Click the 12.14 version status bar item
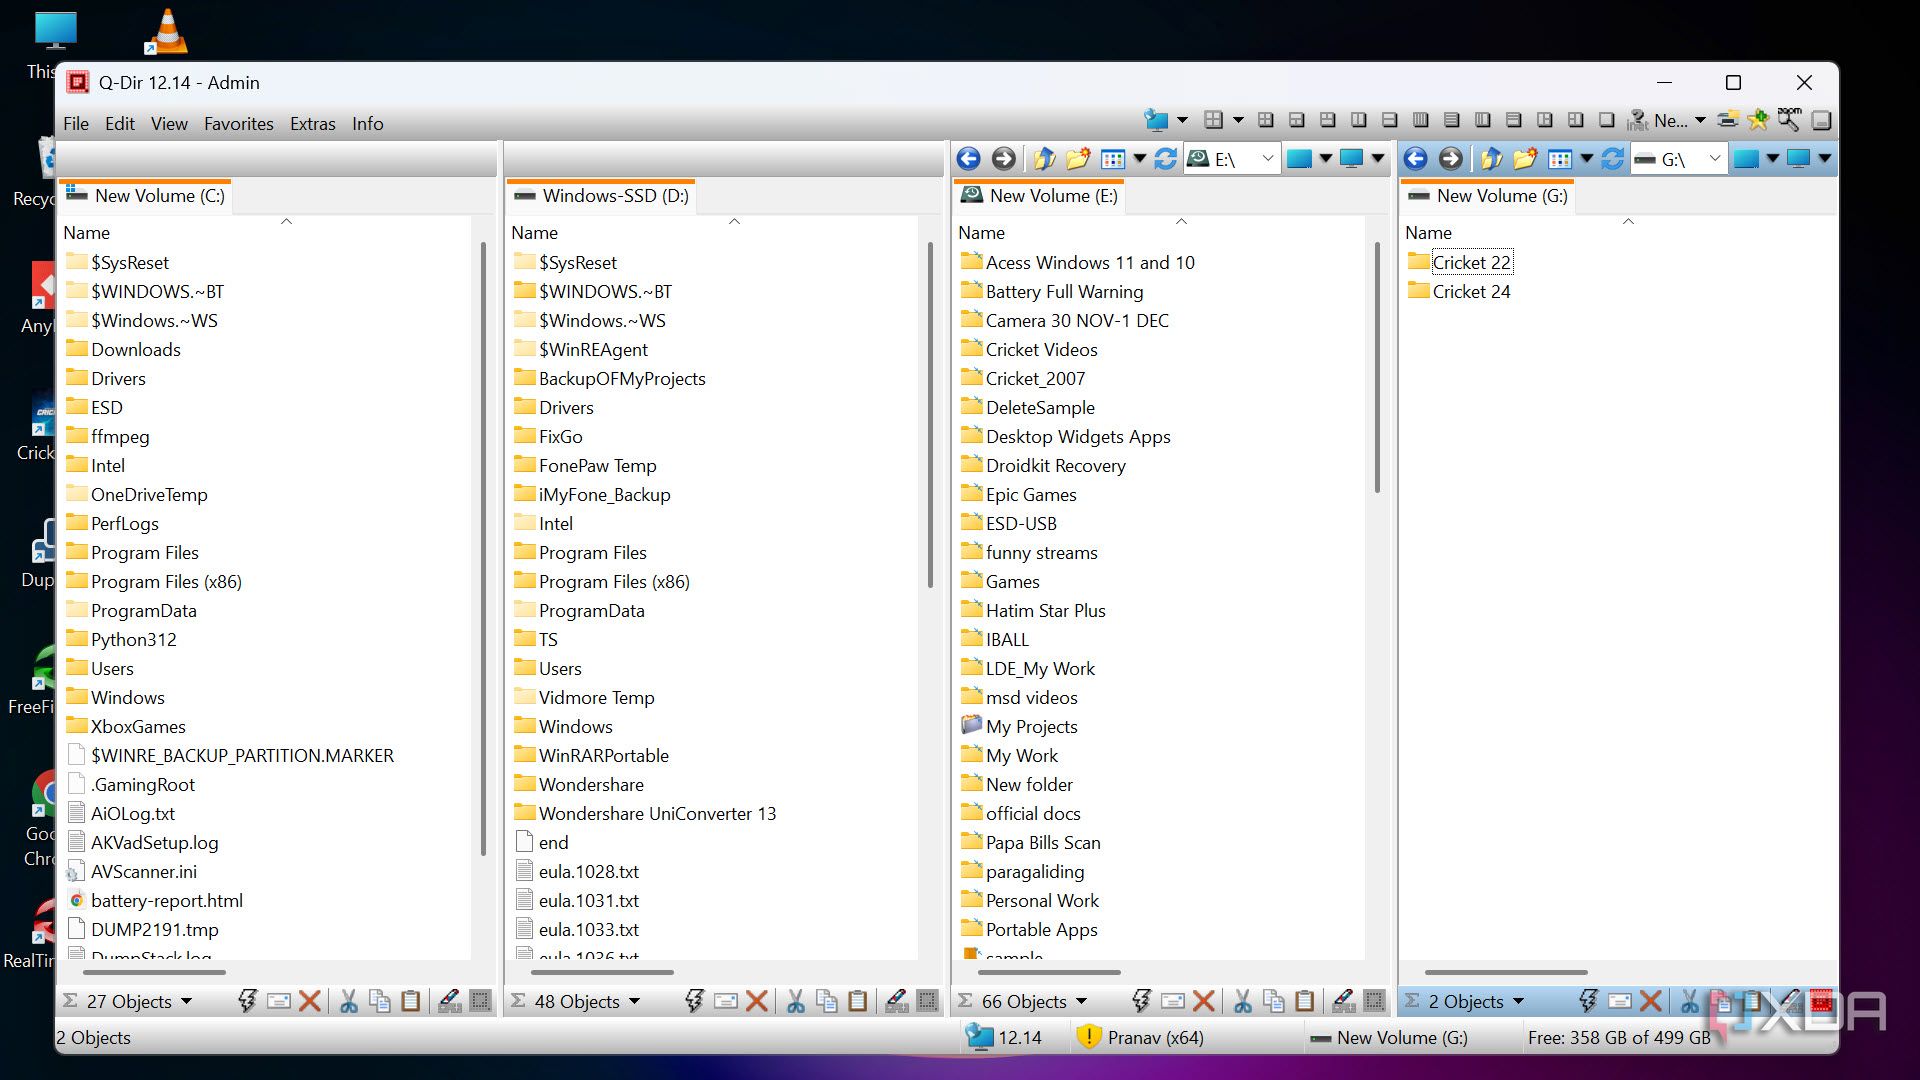1920x1080 pixels. point(1005,1037)
